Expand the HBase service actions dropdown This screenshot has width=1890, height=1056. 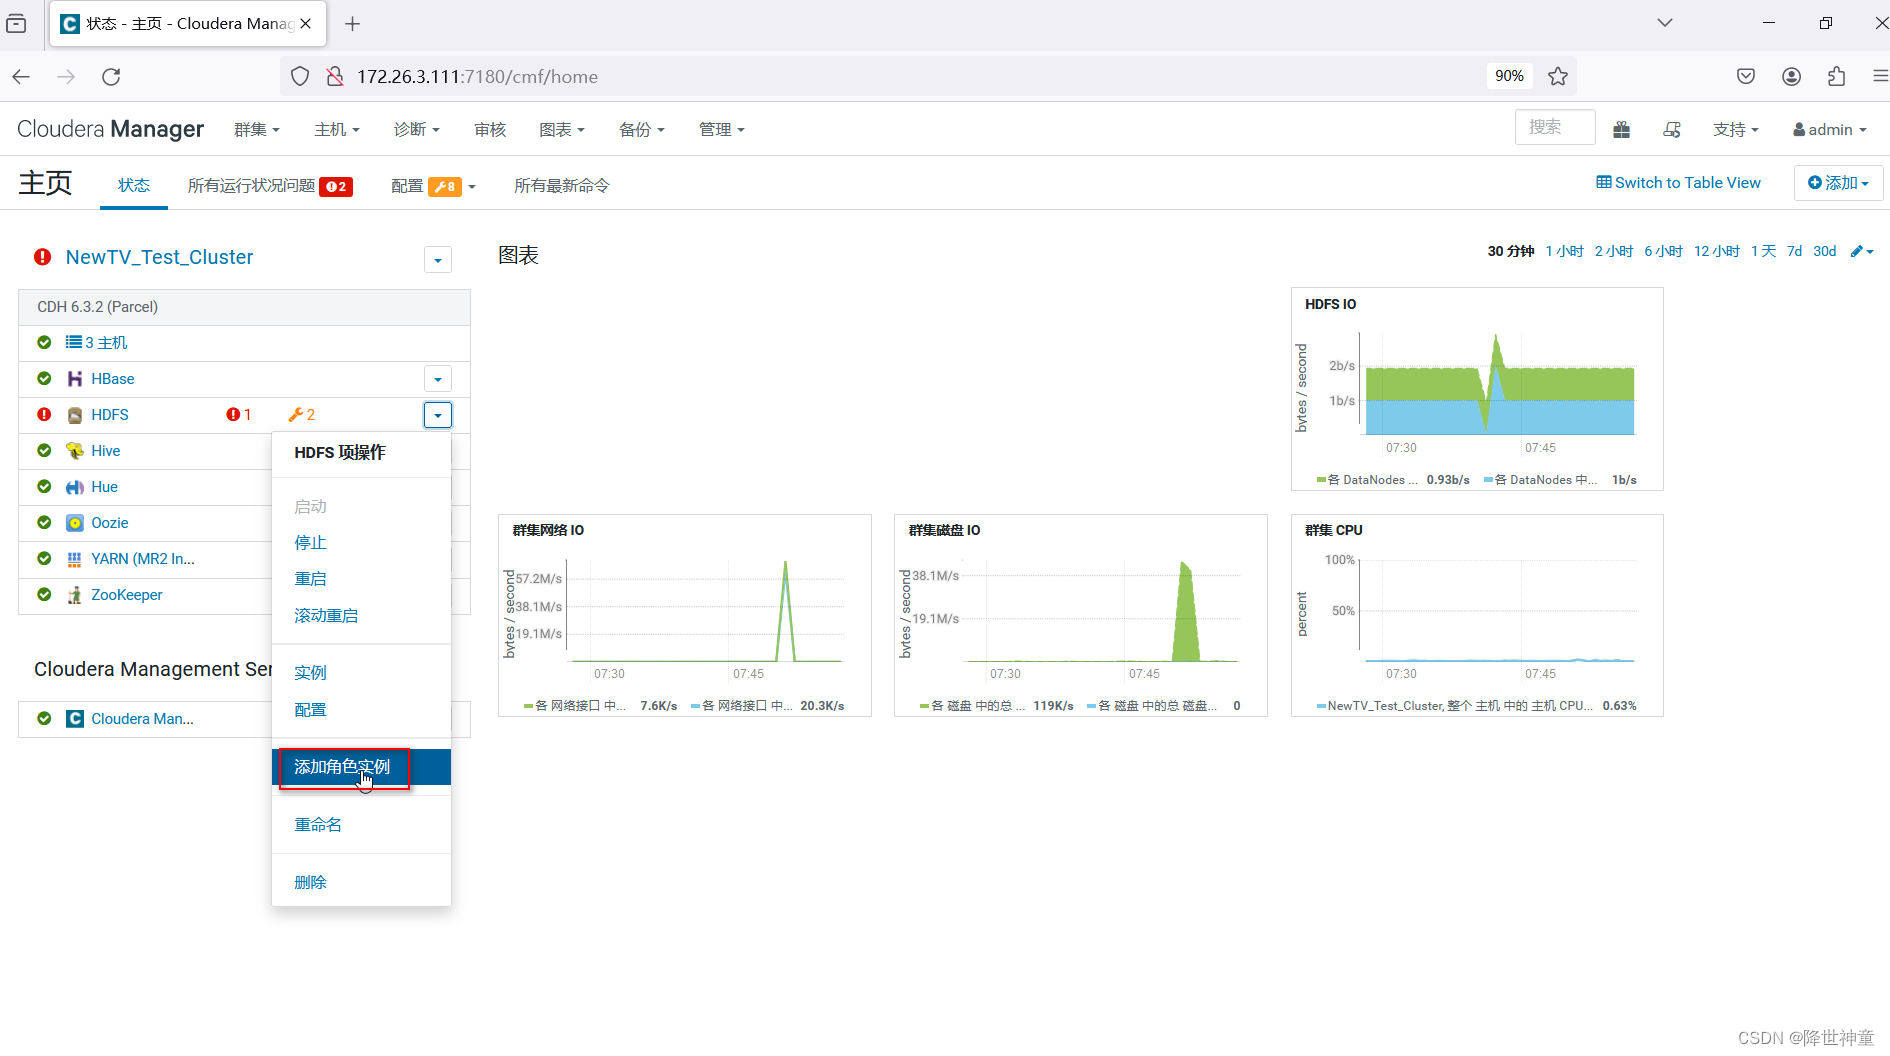tap(438, 379)
